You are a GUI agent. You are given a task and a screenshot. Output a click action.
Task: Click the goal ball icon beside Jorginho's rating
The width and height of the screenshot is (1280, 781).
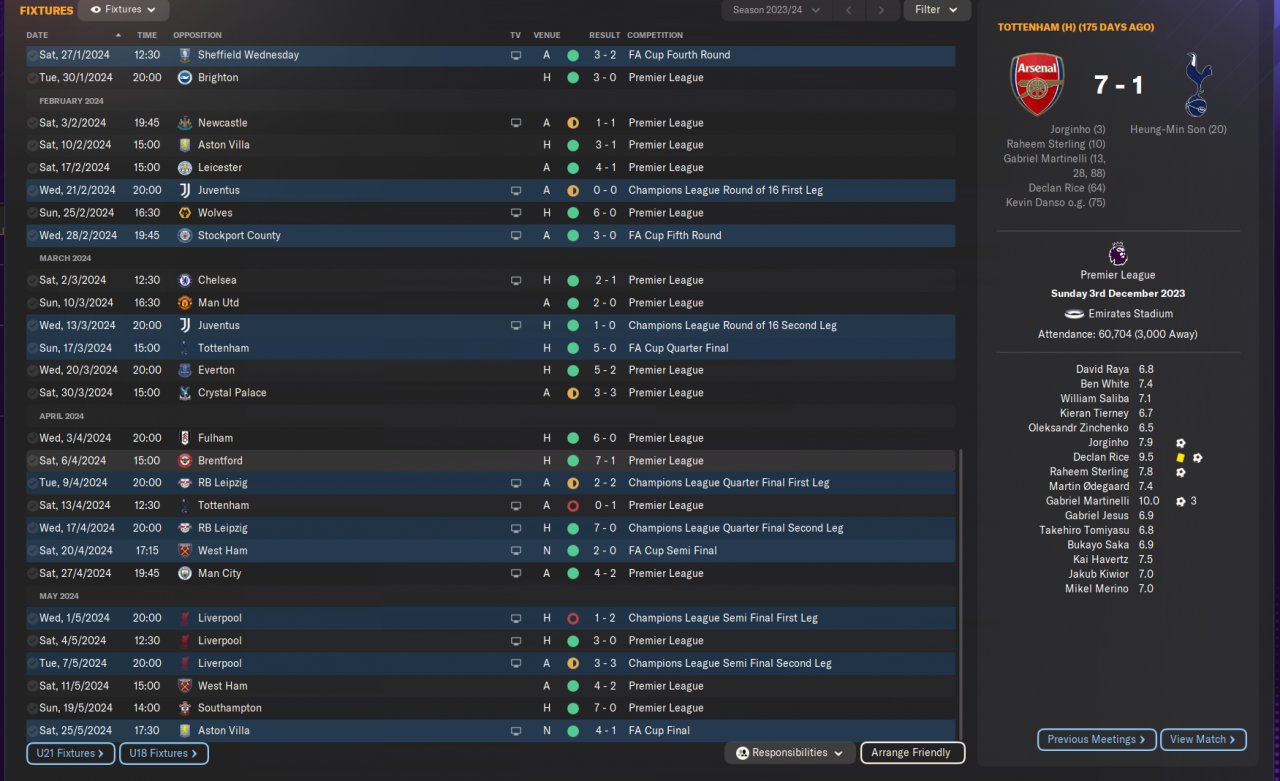point(1181,443)
